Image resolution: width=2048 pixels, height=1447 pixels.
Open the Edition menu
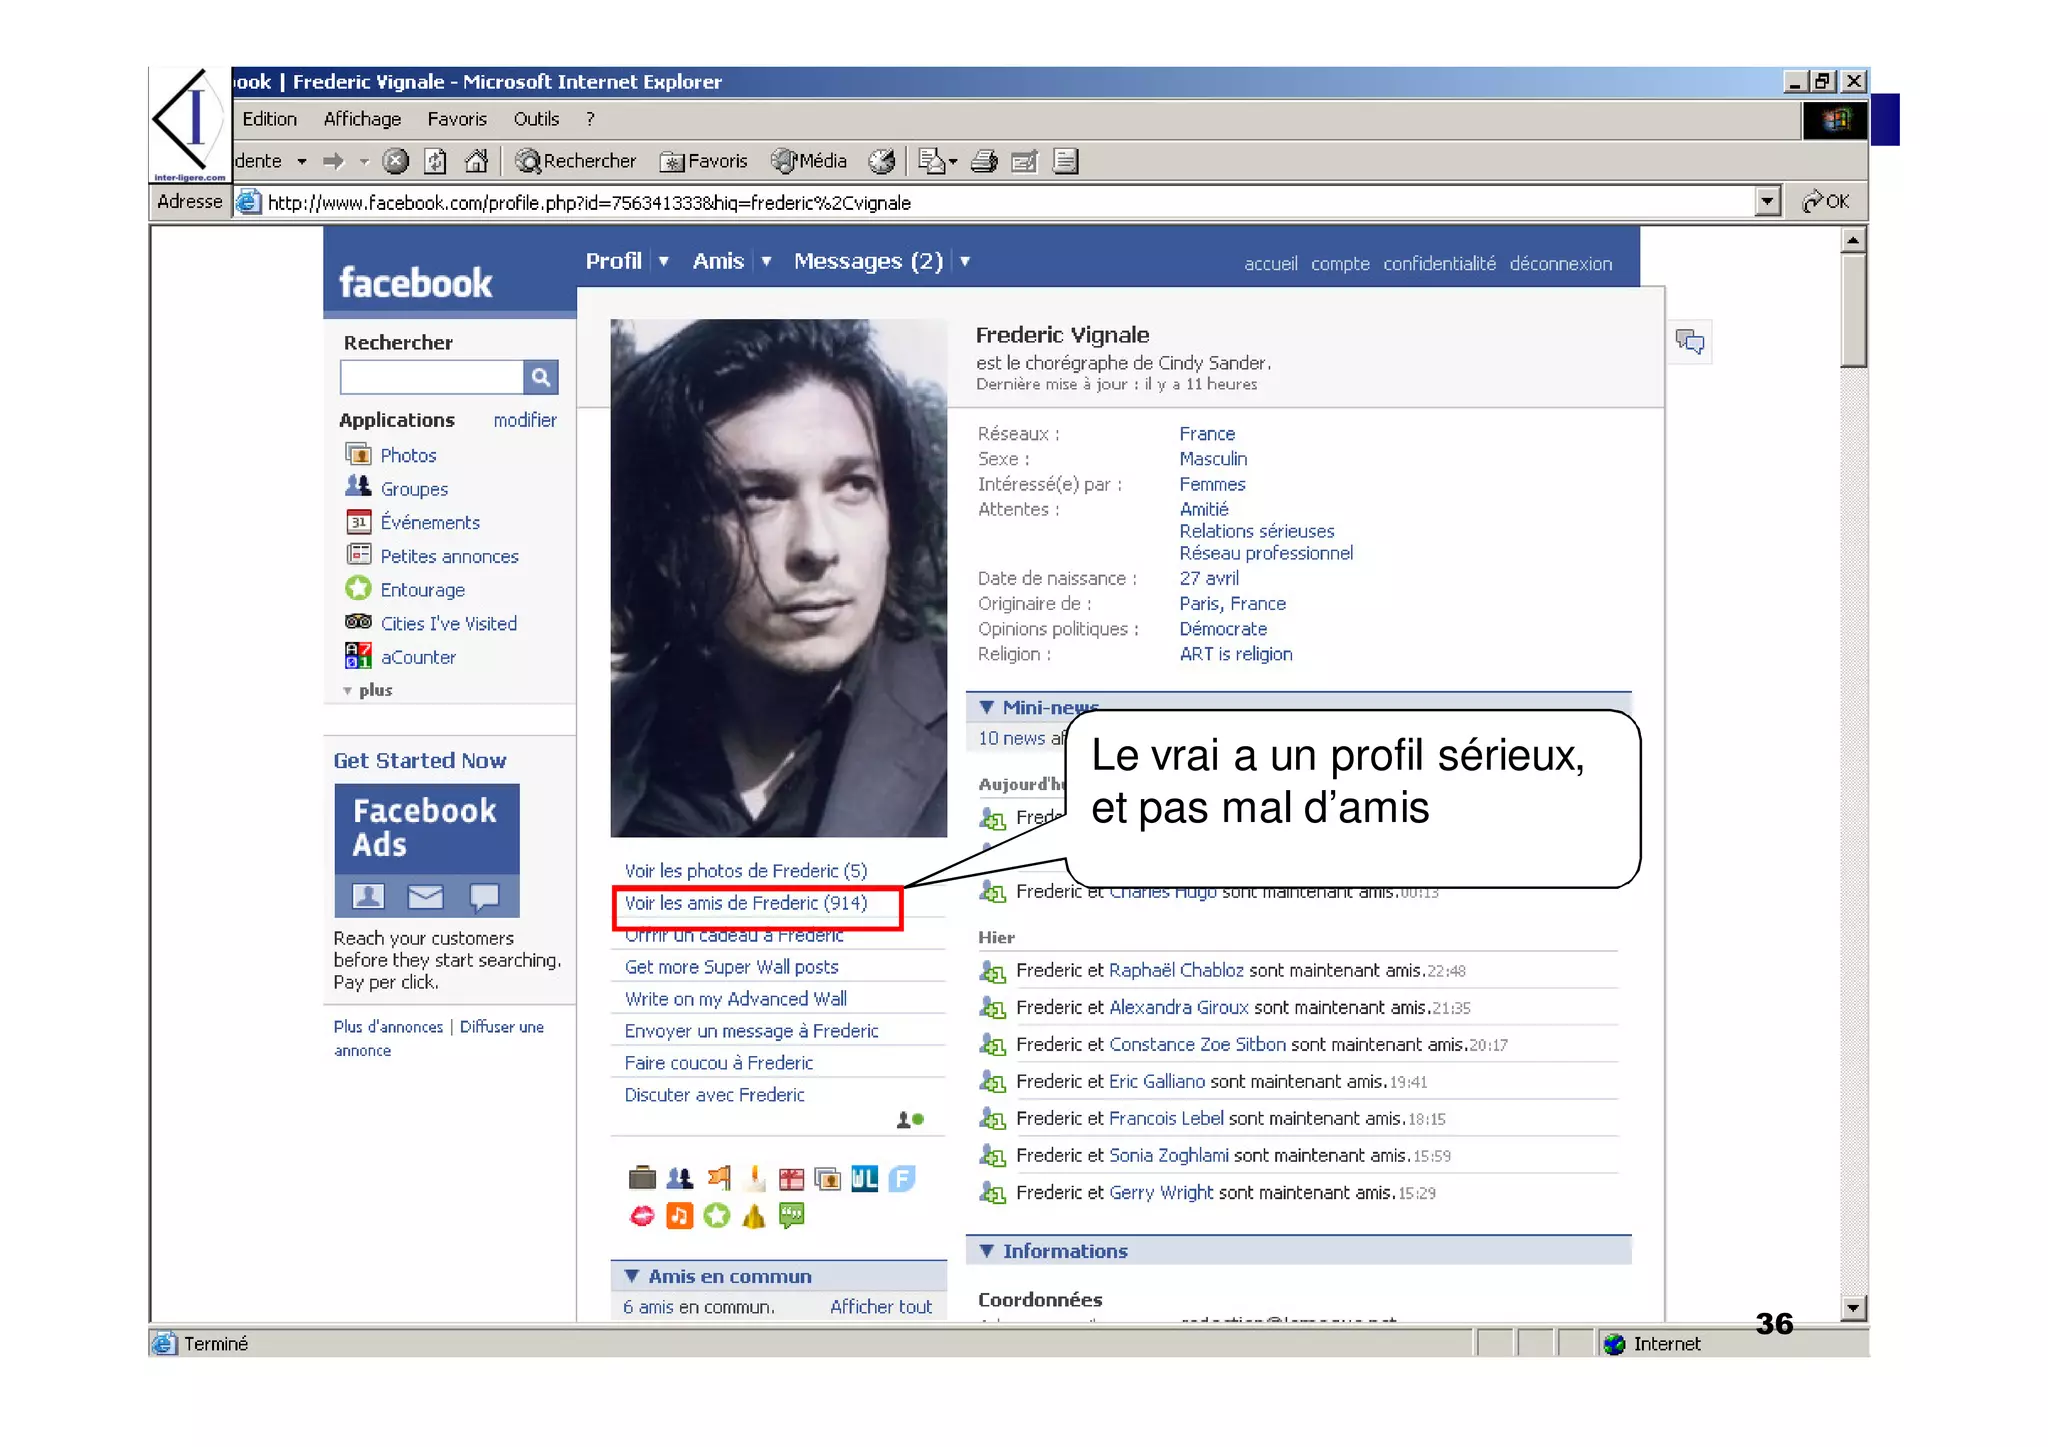(x=270, y=119)
